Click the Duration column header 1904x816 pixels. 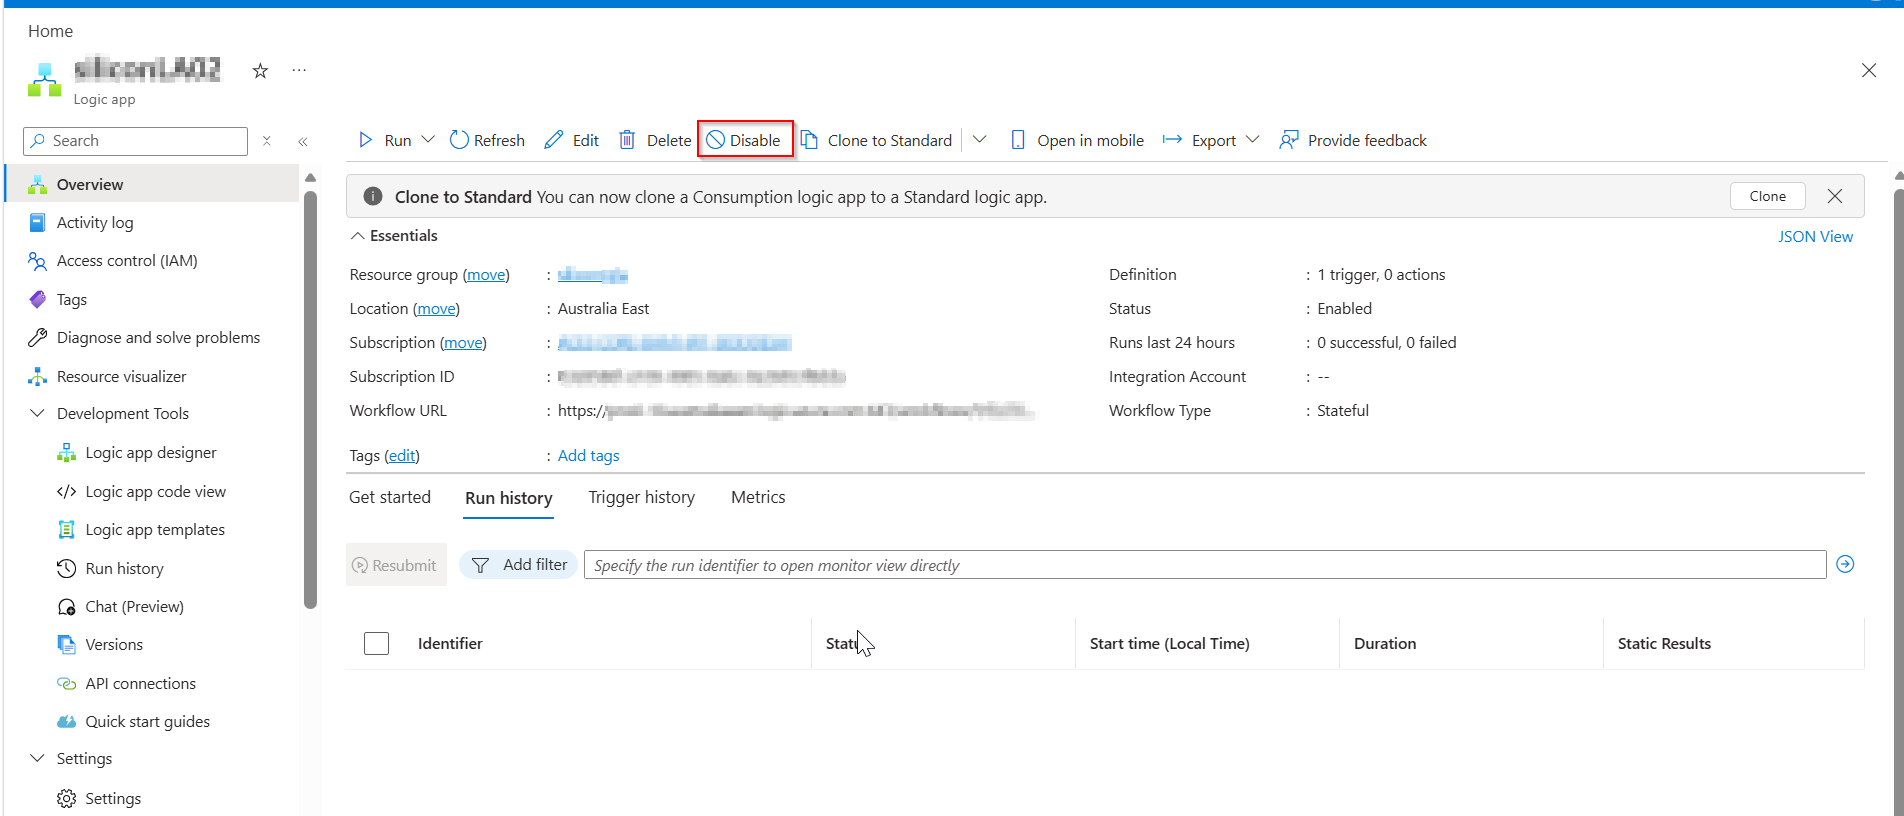1384,643
